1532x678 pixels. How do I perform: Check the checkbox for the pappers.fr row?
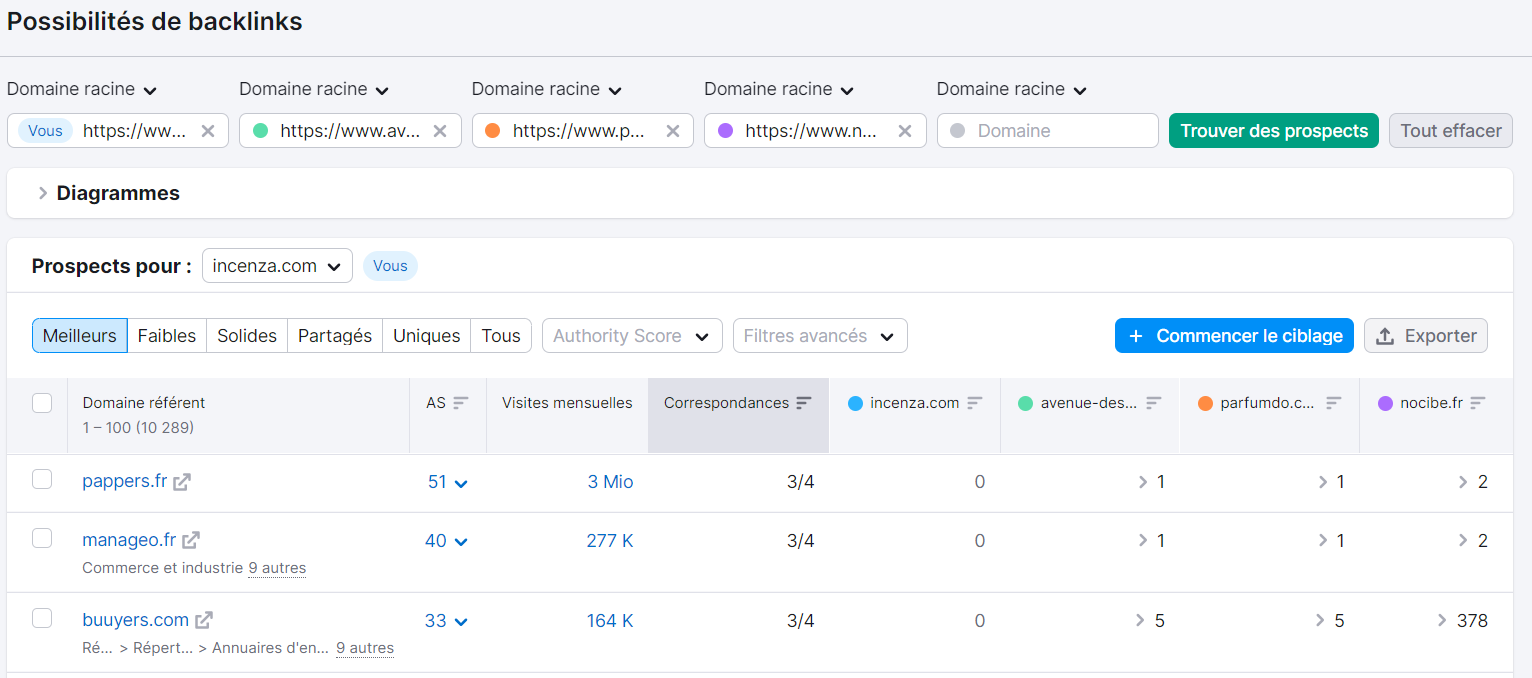point(42,480)
